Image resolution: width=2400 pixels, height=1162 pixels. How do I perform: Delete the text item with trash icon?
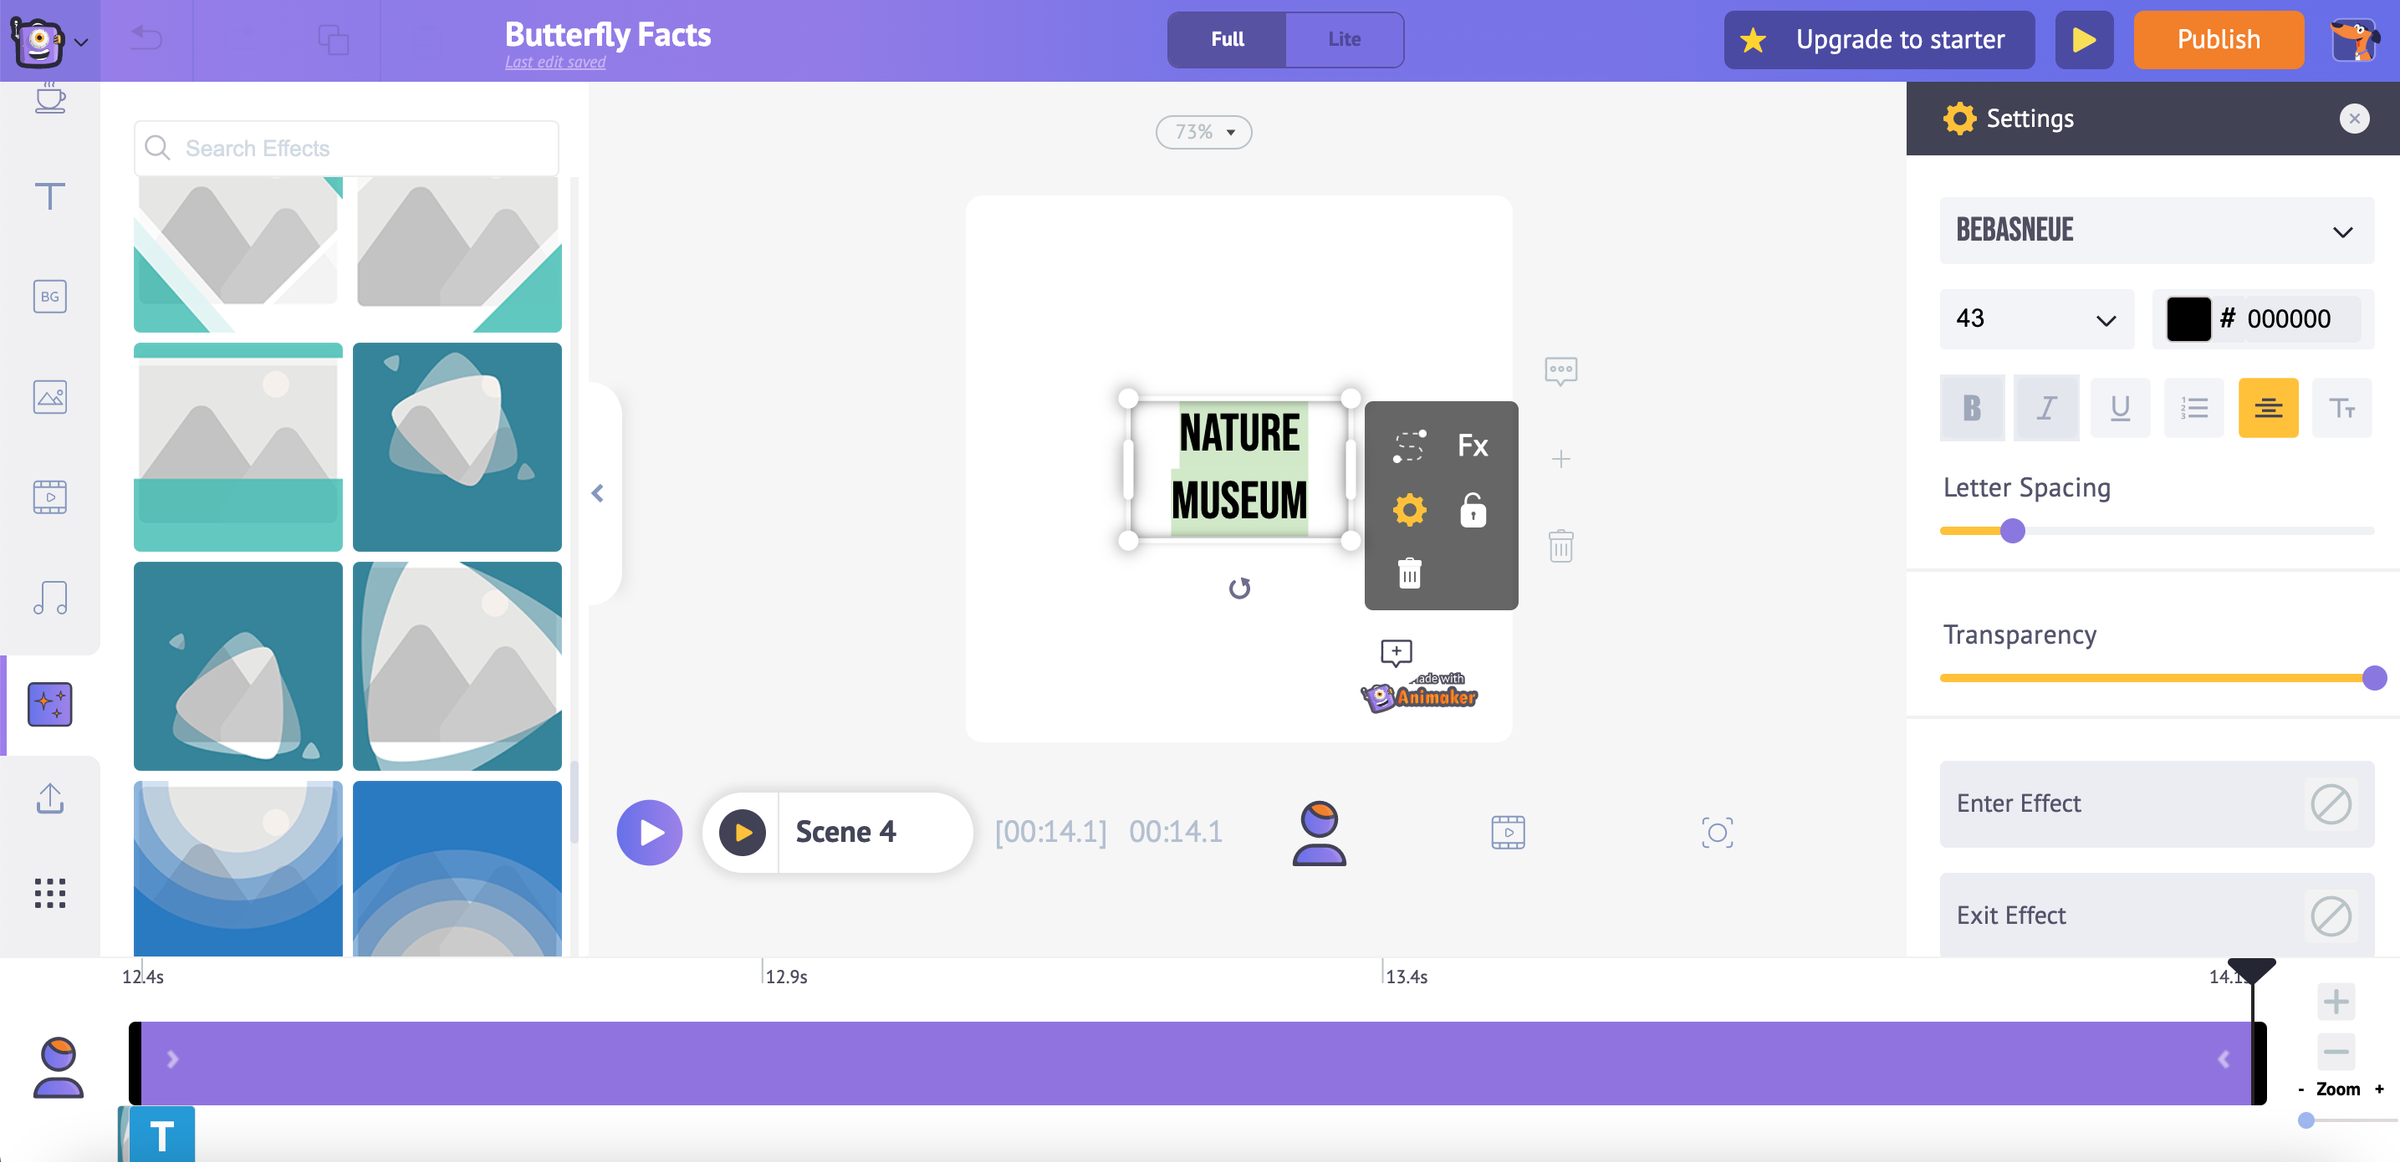pyautogui.click(x=1410, y=574)
